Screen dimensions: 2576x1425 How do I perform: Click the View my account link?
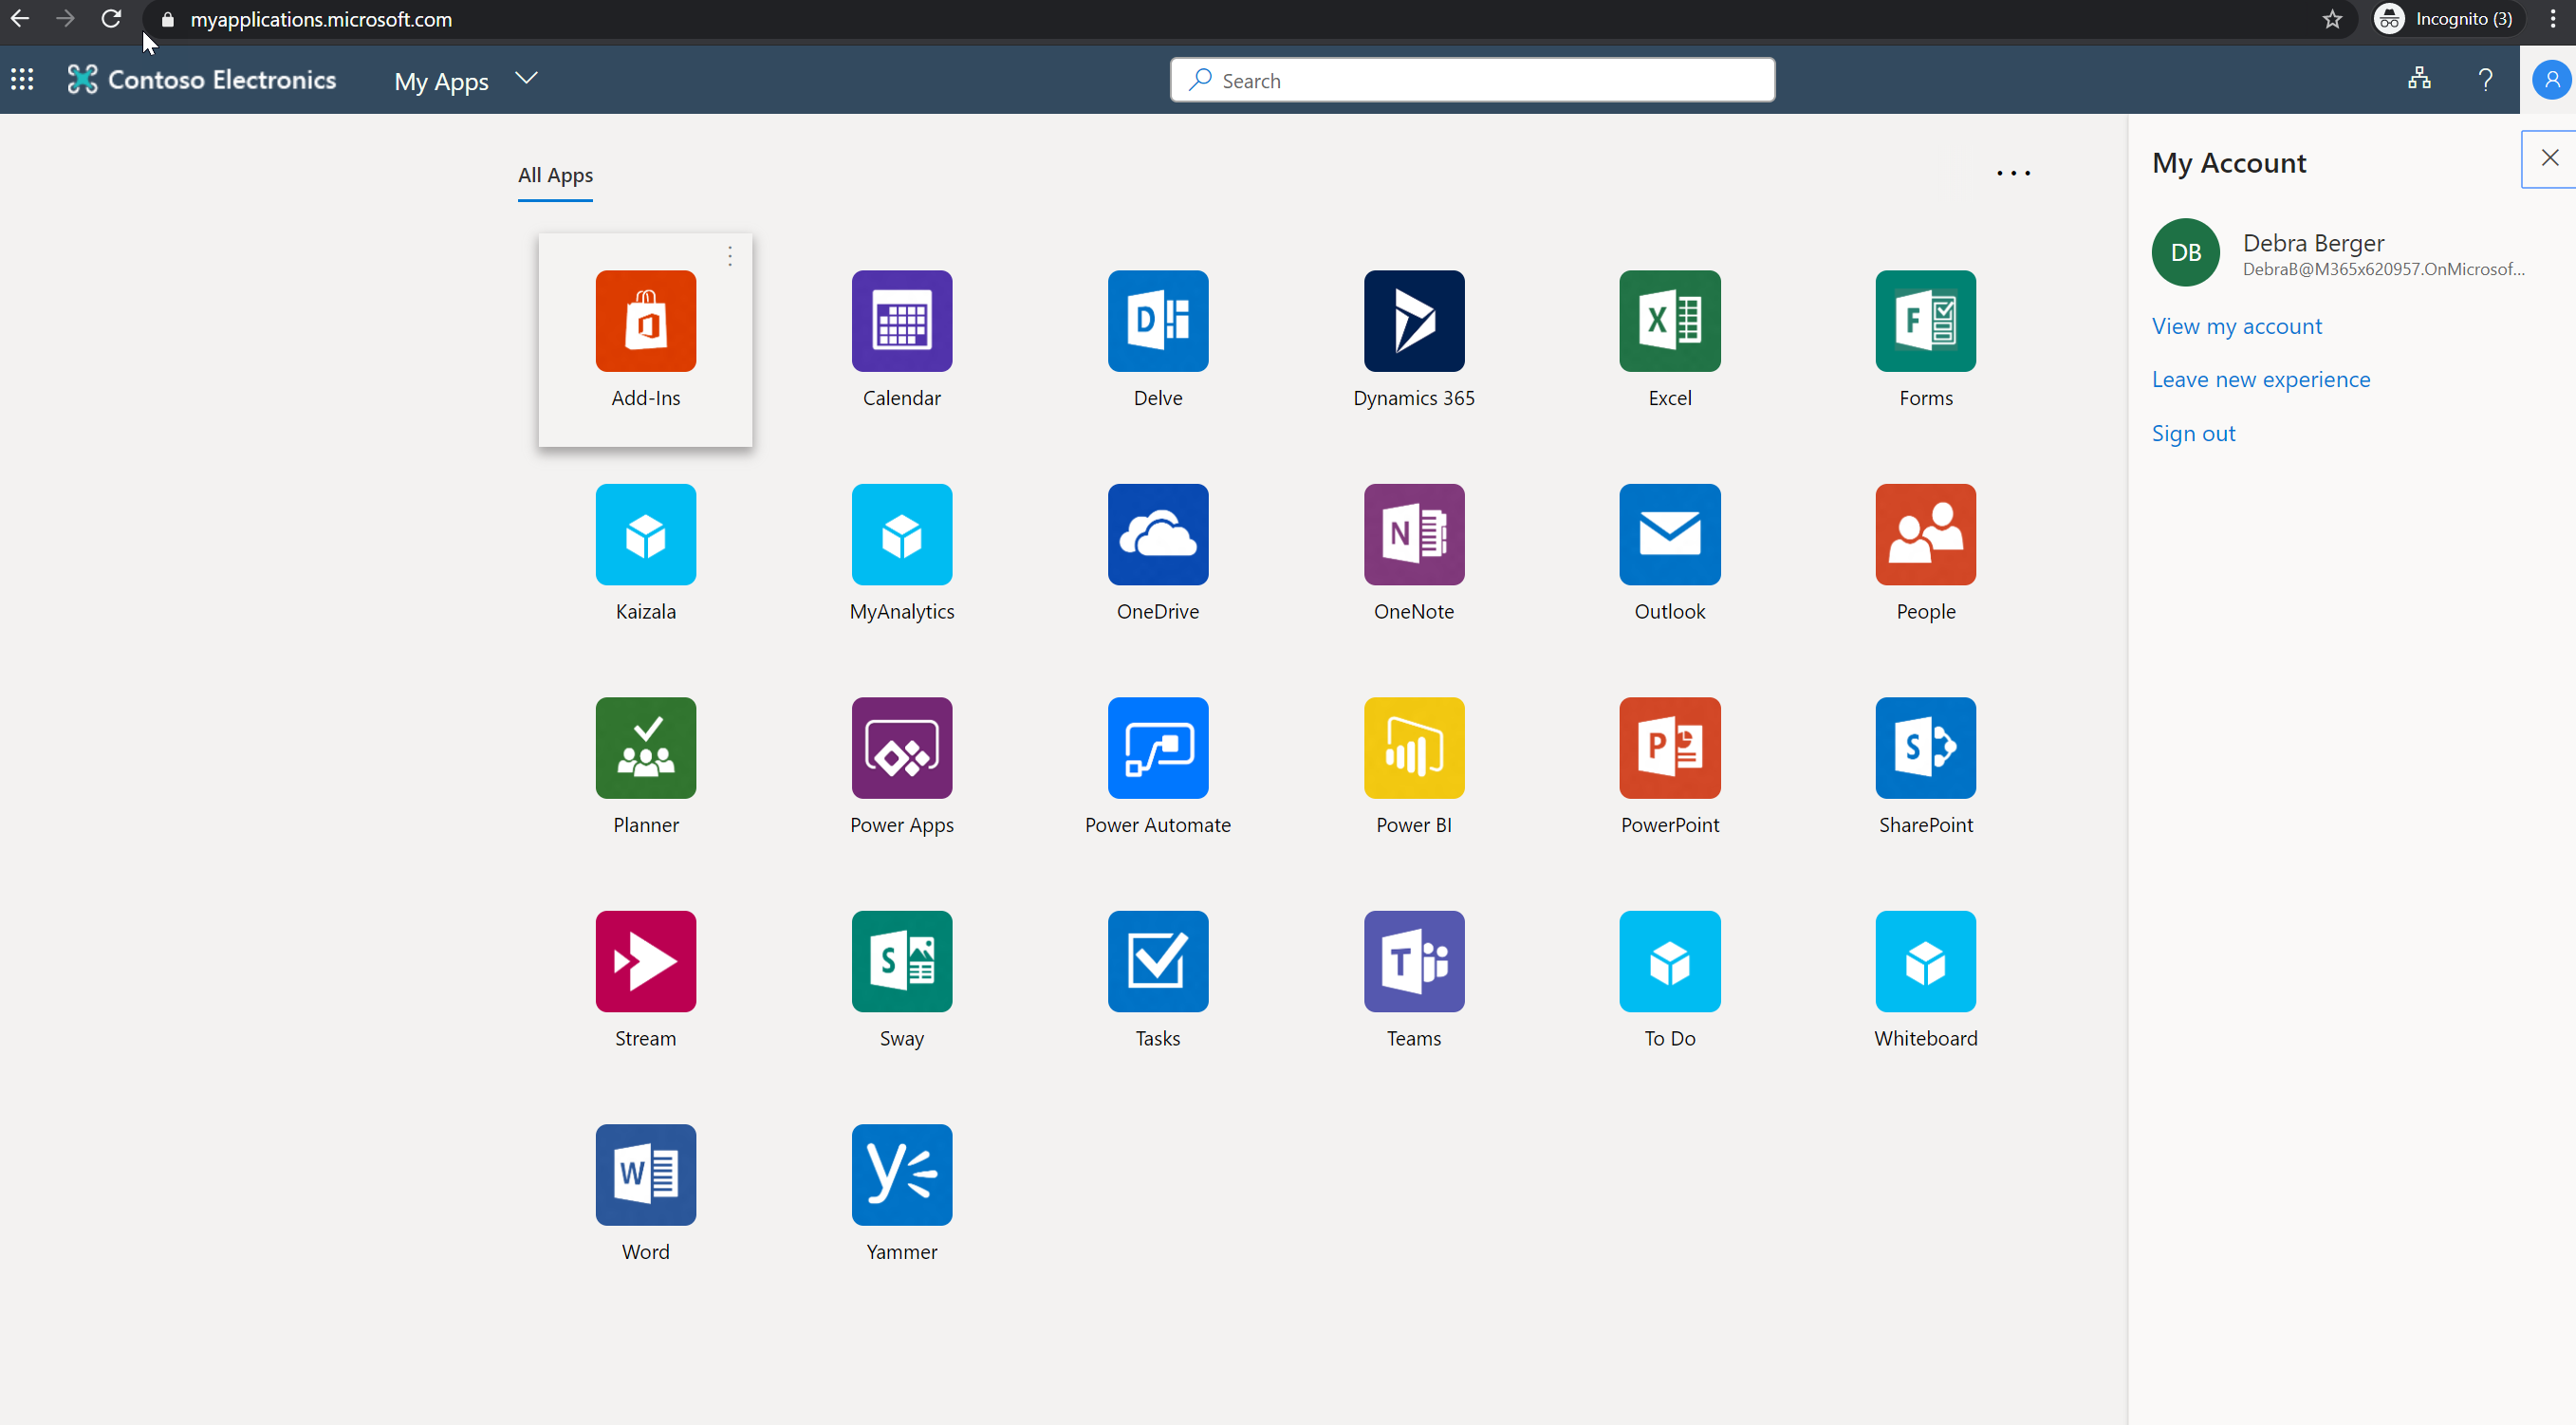[x=2236, y=326]
